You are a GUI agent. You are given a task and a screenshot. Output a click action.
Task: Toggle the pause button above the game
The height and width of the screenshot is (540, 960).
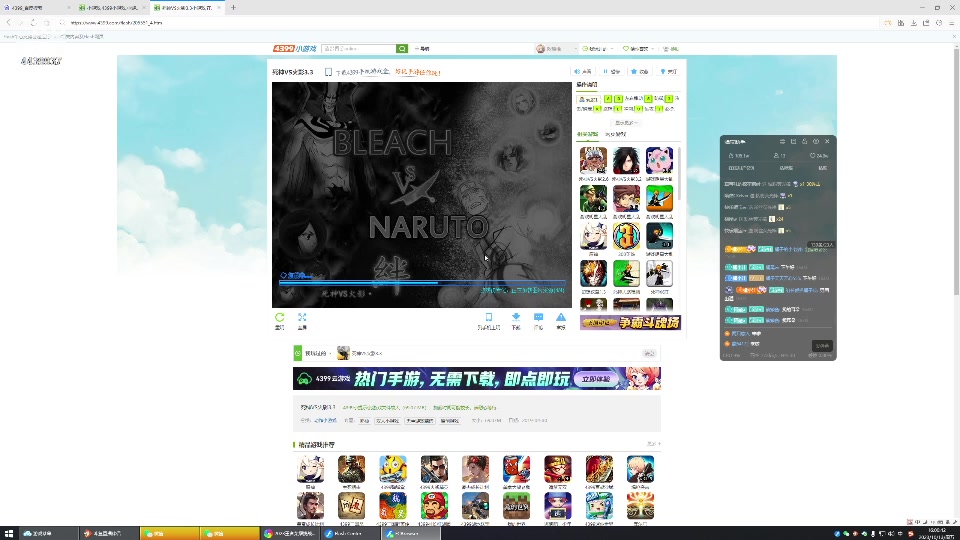pyautogui.click(x=612, y=72)
